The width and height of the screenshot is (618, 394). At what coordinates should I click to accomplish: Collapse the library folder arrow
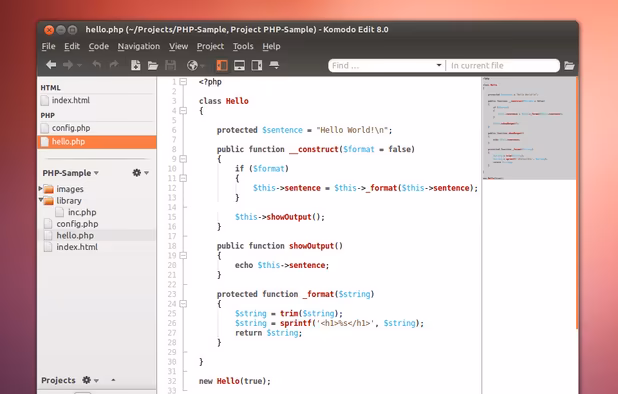point(40,200)
